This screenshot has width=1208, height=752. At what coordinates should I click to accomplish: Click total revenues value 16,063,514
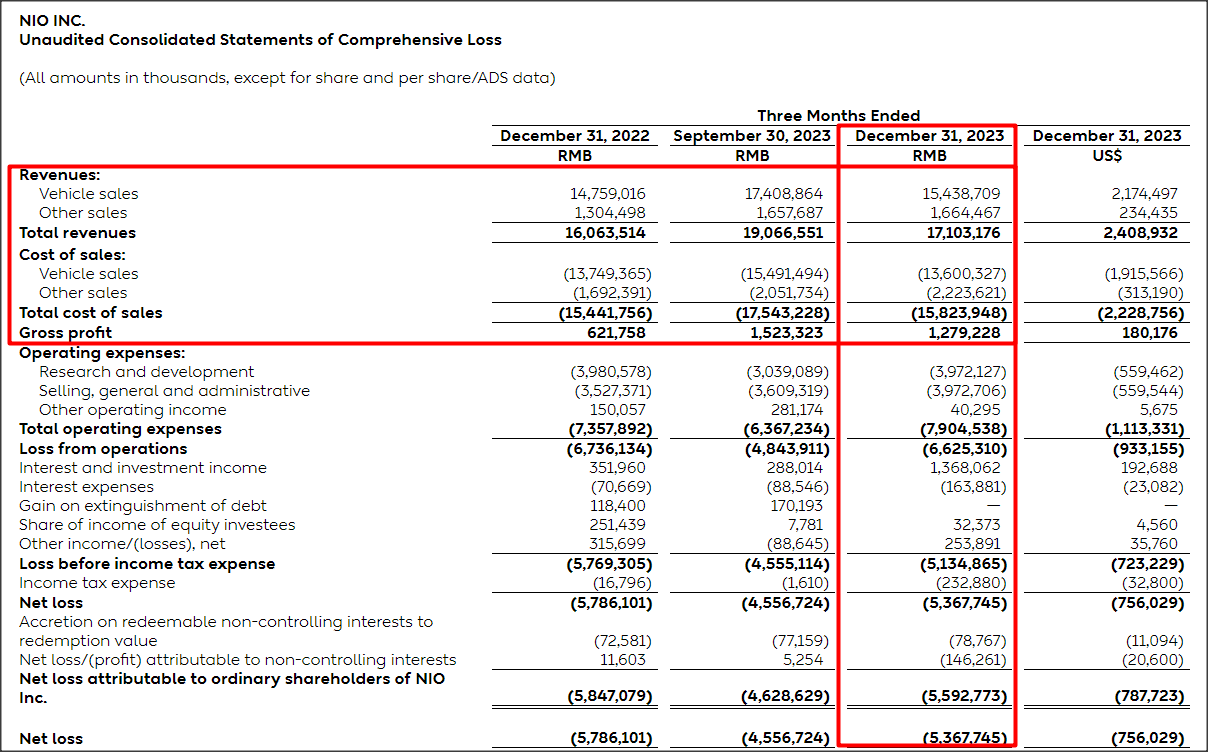[607, 233]
